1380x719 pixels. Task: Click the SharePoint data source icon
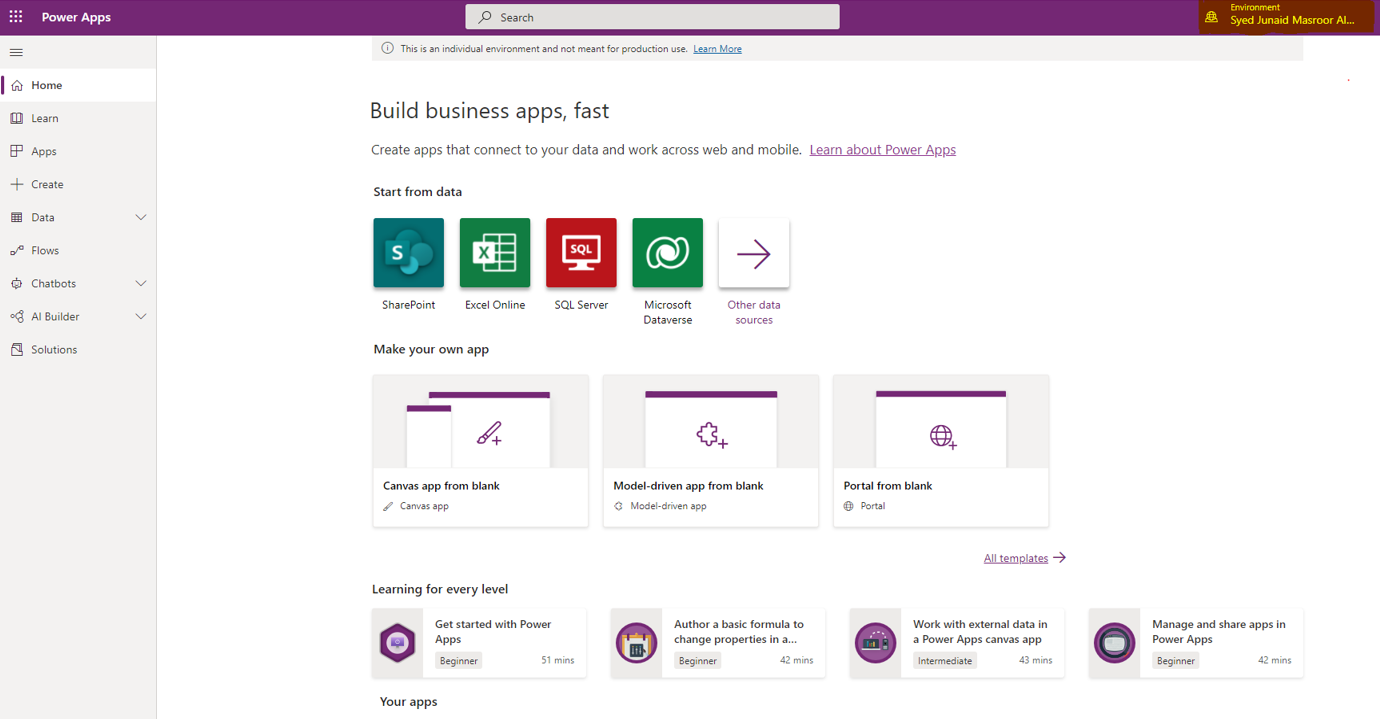click(408, 253)
